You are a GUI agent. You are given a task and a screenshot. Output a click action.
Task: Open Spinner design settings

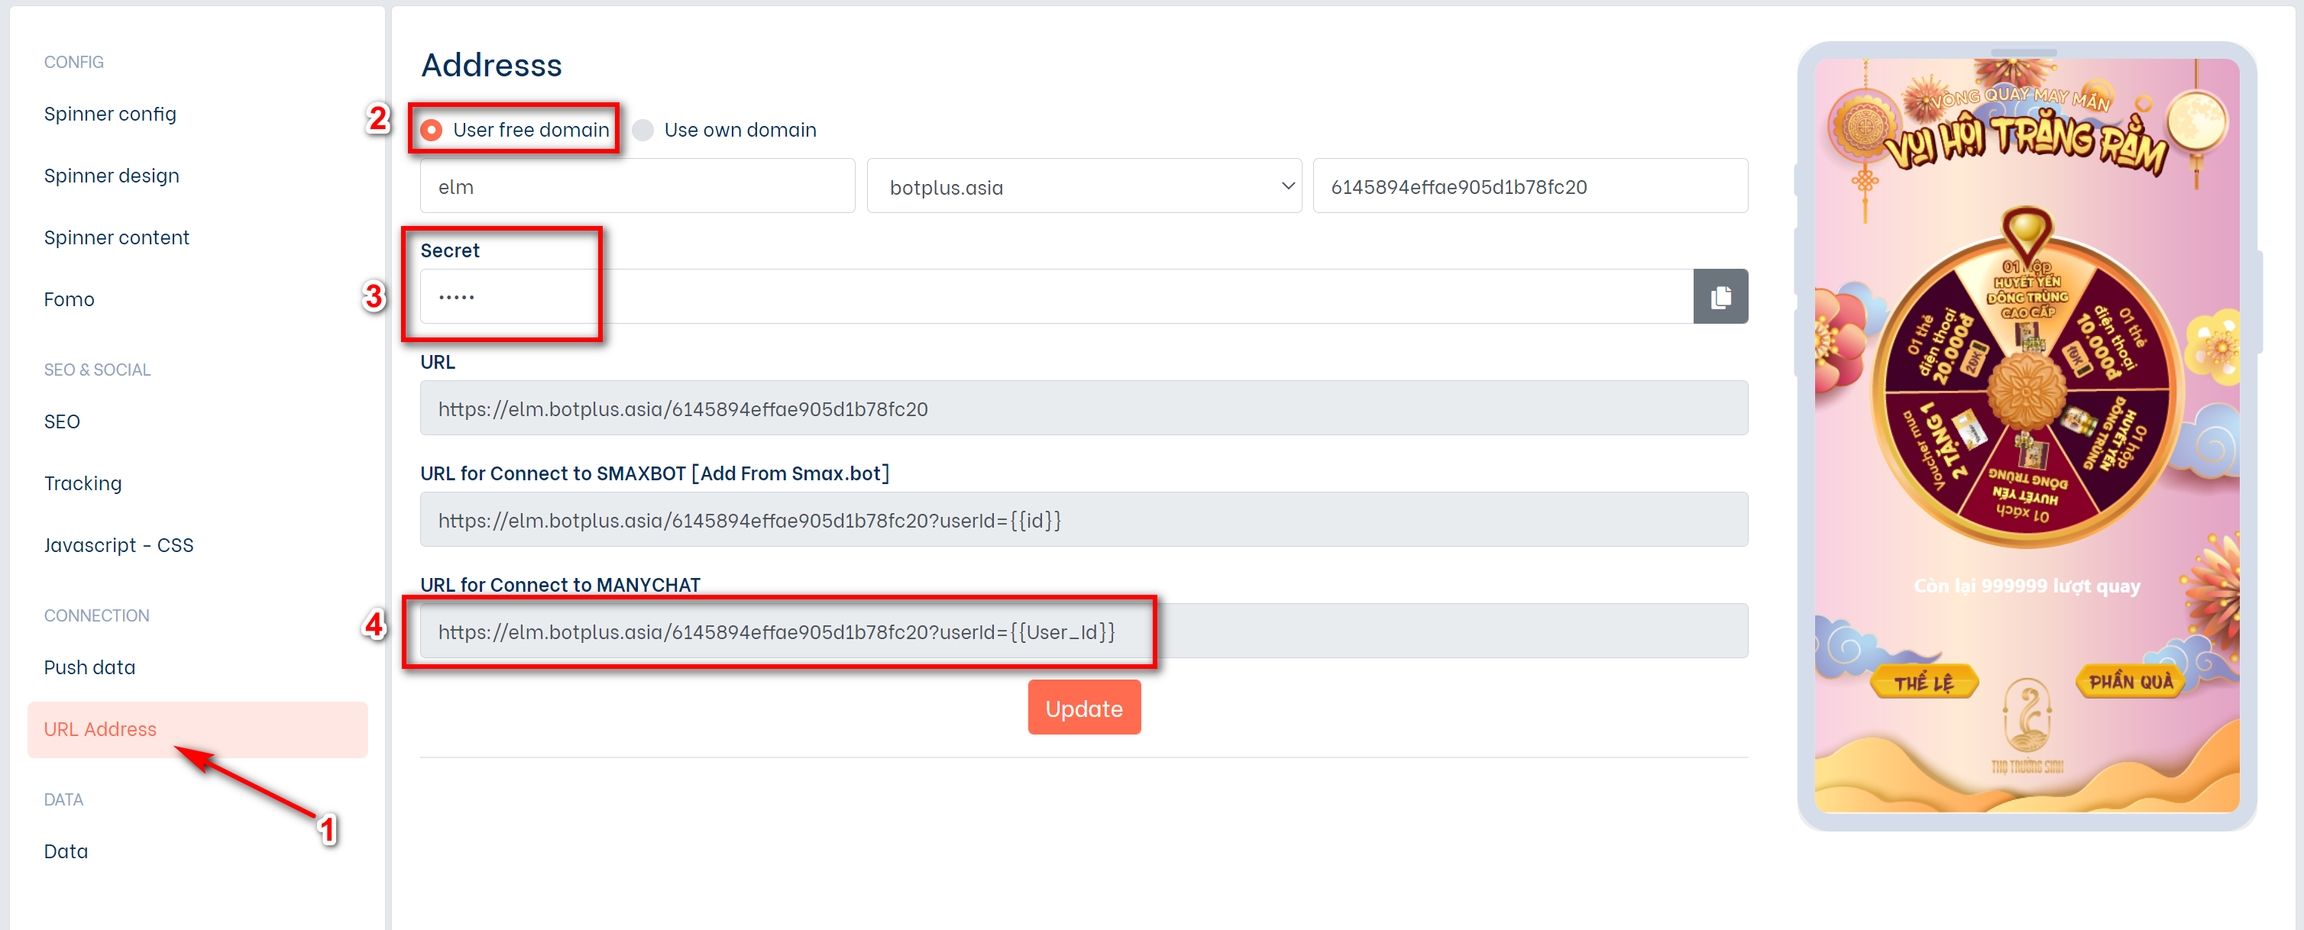click(112, 176)
